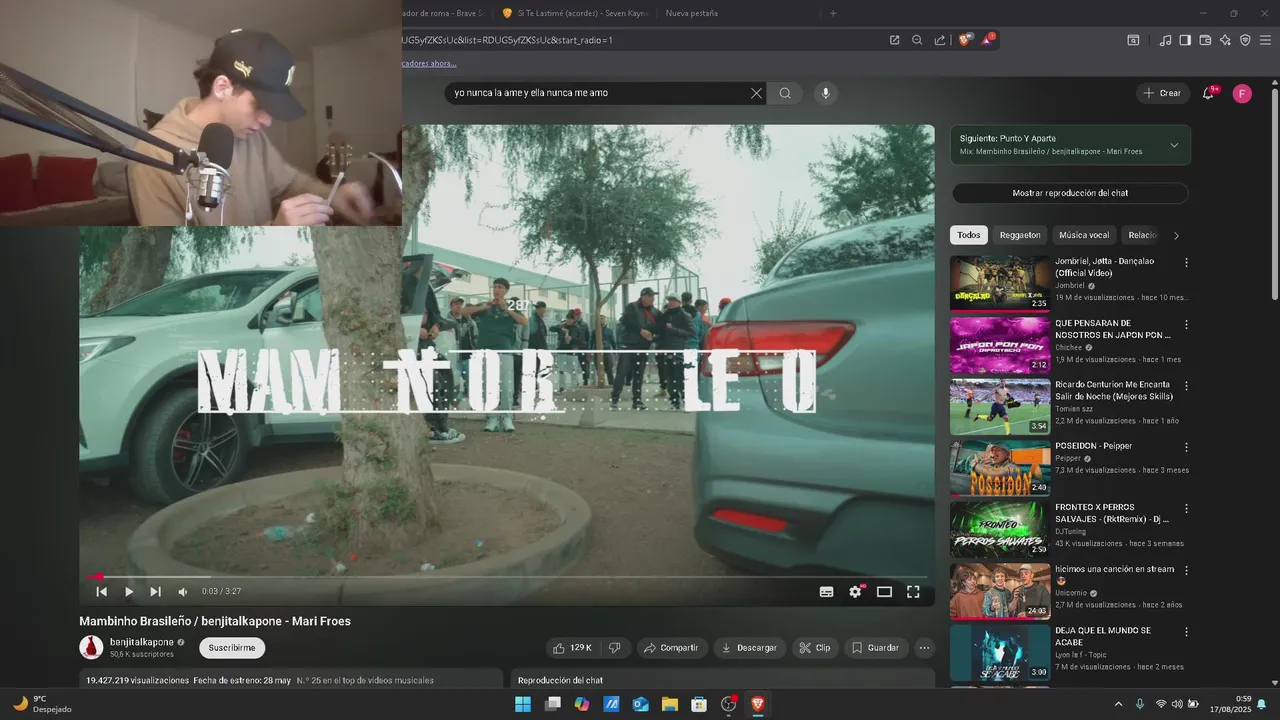This screenshot has height=720, width=1280.
Task: Select the partially shown Relacio... chip
Action: click(1142, 235)
